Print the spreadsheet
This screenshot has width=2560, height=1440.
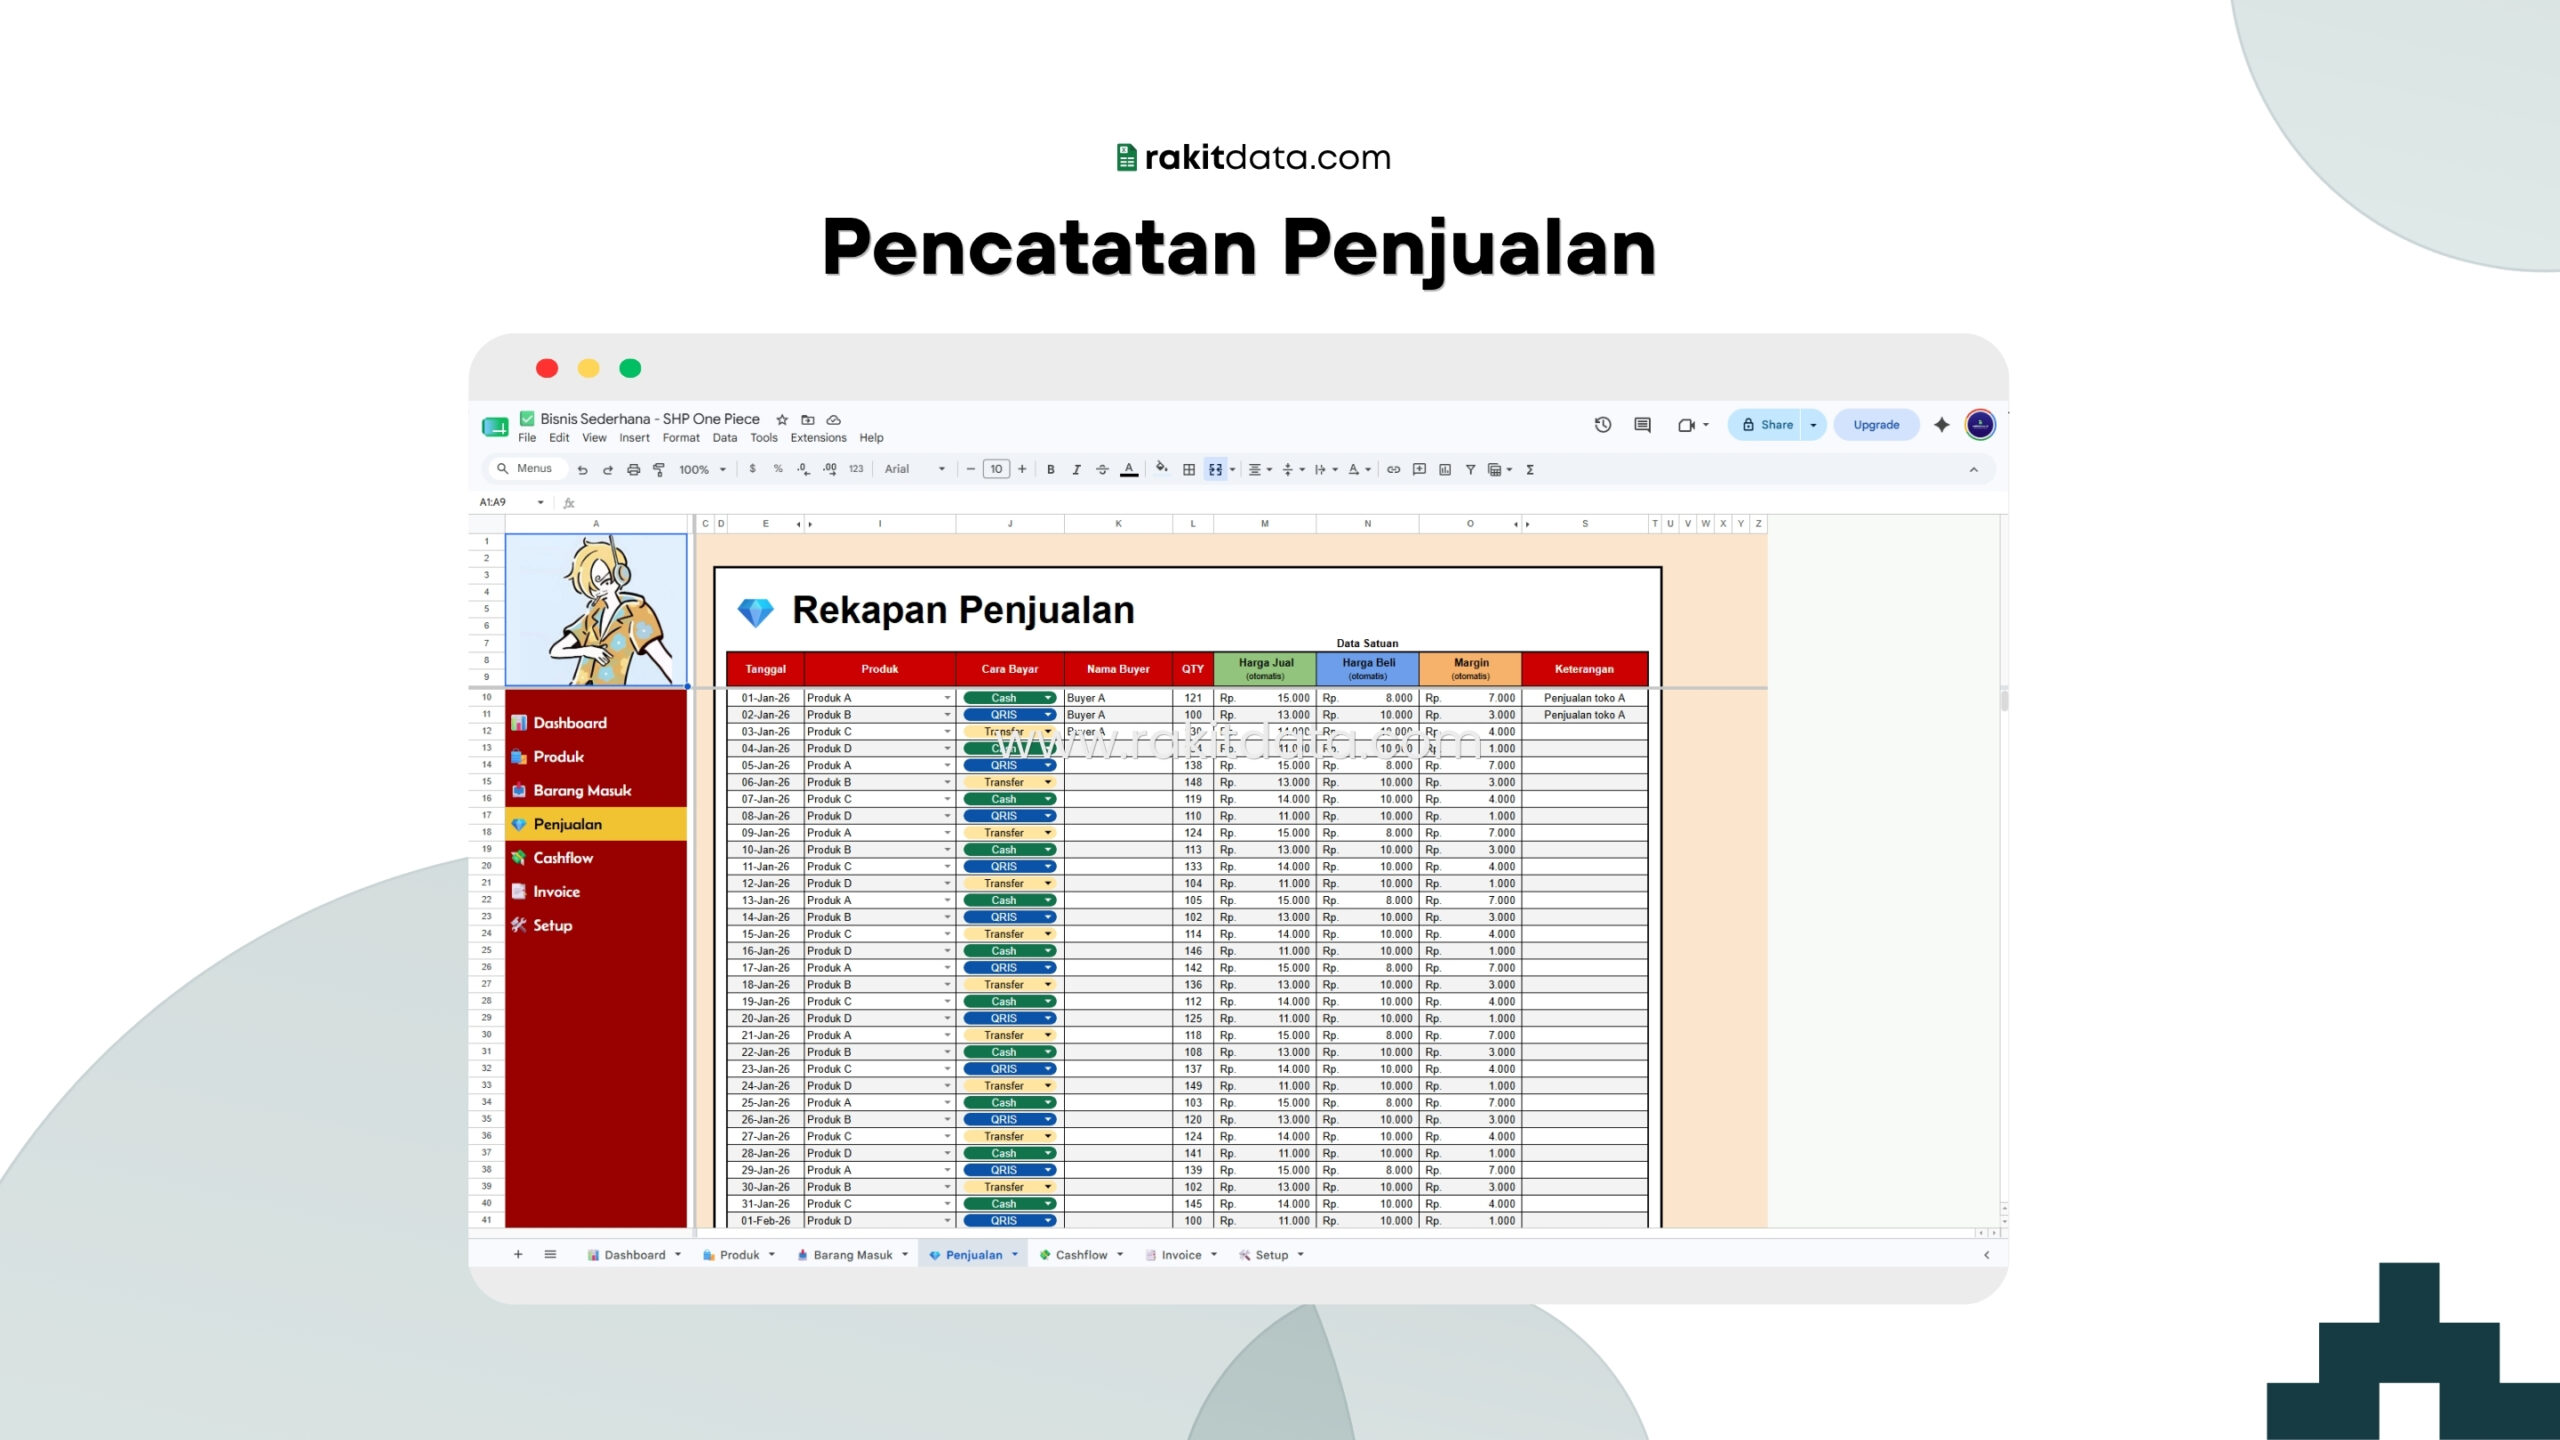point(633,469)
